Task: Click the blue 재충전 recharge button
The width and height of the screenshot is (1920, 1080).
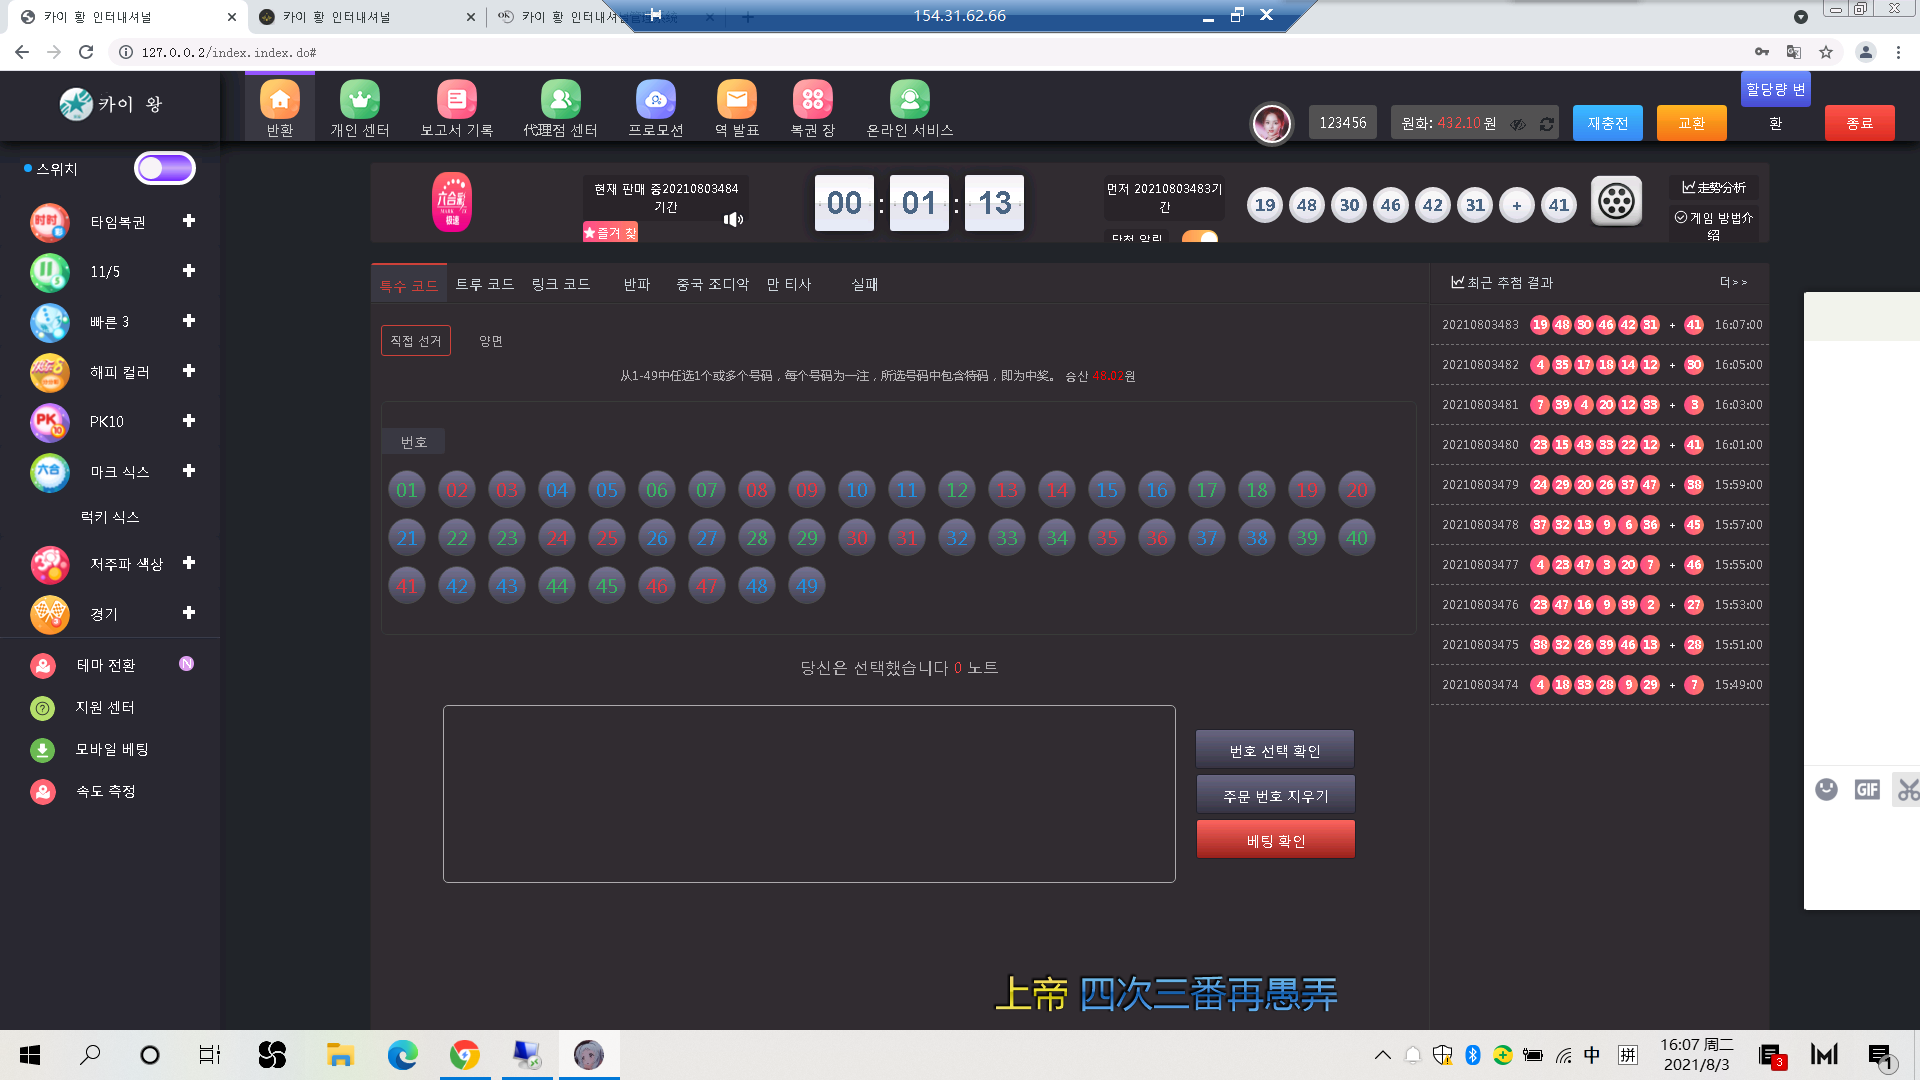Action: tap(1608, 123)
